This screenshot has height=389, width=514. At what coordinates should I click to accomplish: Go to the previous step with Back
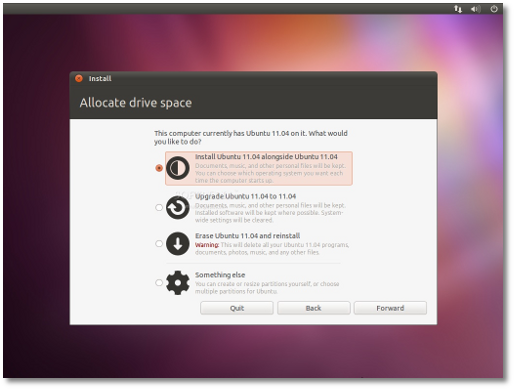pos(314,308)
